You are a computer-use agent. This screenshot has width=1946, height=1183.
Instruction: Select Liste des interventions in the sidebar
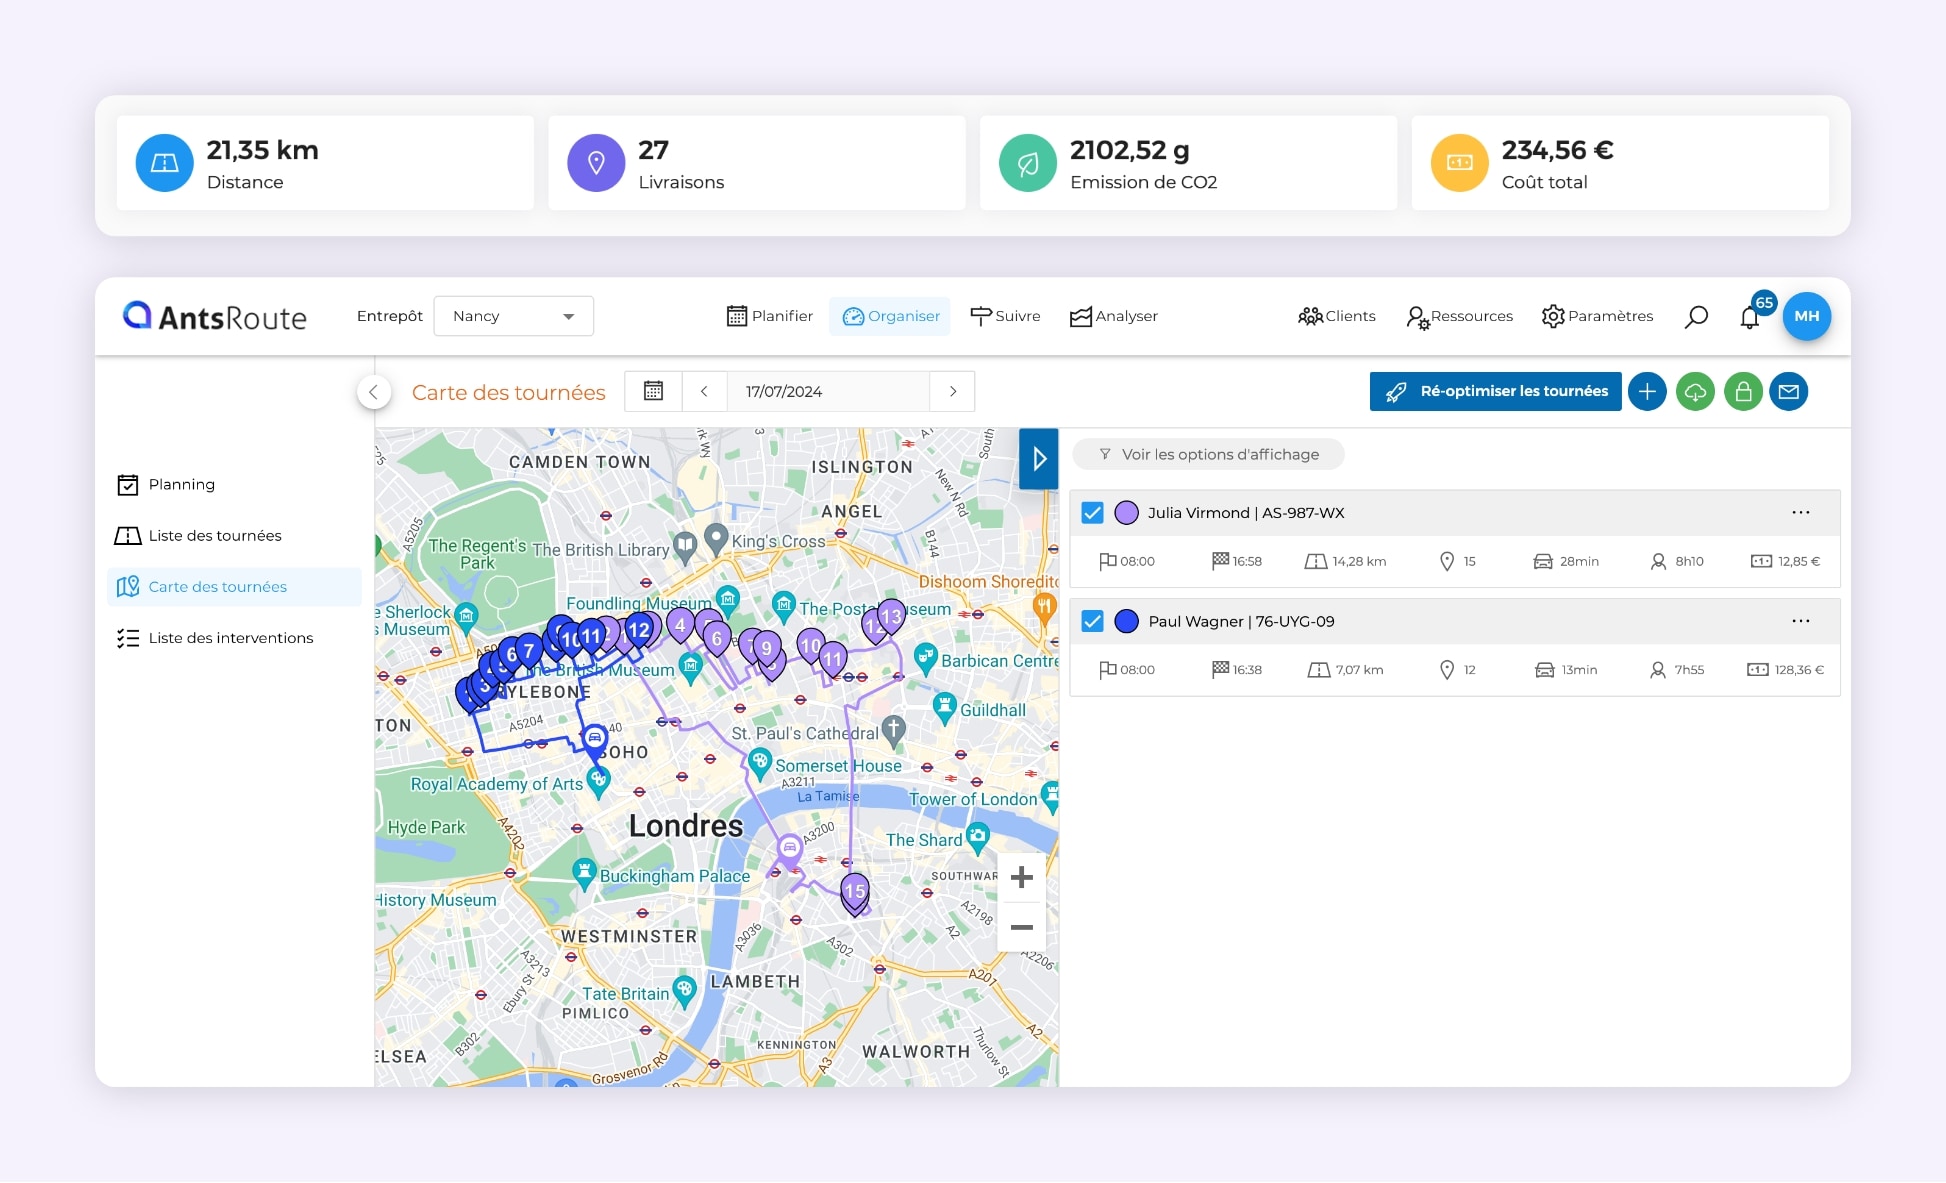point(231,637)
